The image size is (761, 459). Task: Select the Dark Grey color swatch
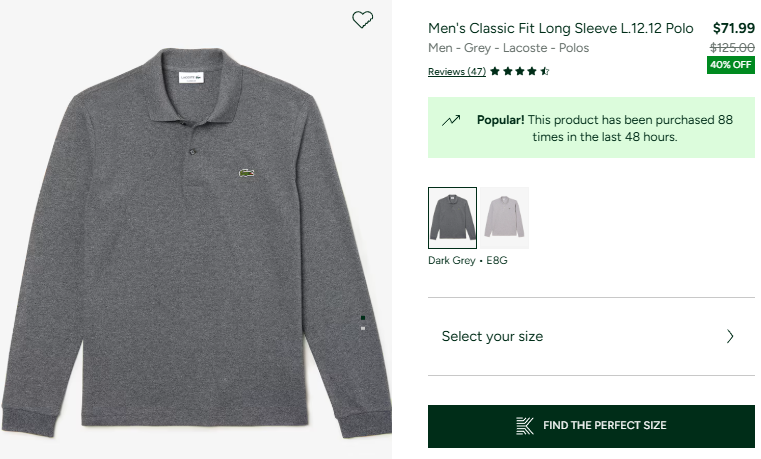[452, 218]
